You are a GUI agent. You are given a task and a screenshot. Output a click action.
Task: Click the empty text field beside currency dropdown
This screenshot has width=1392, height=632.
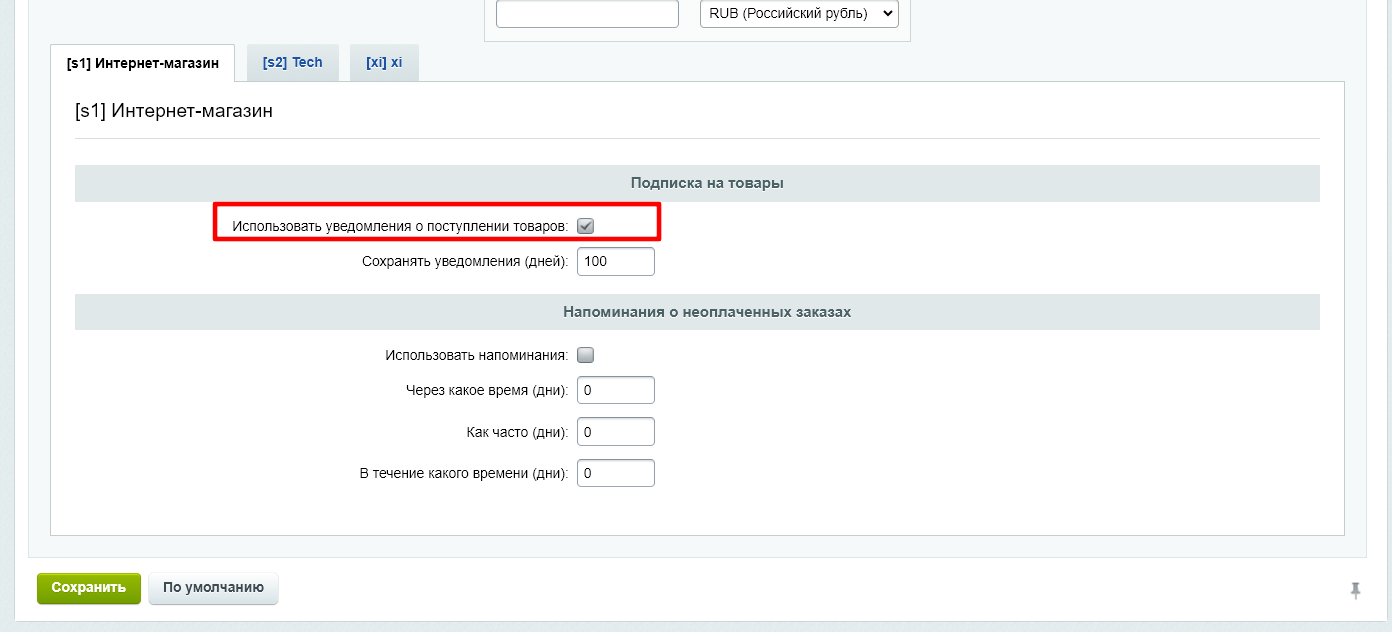tap(587, 14)
